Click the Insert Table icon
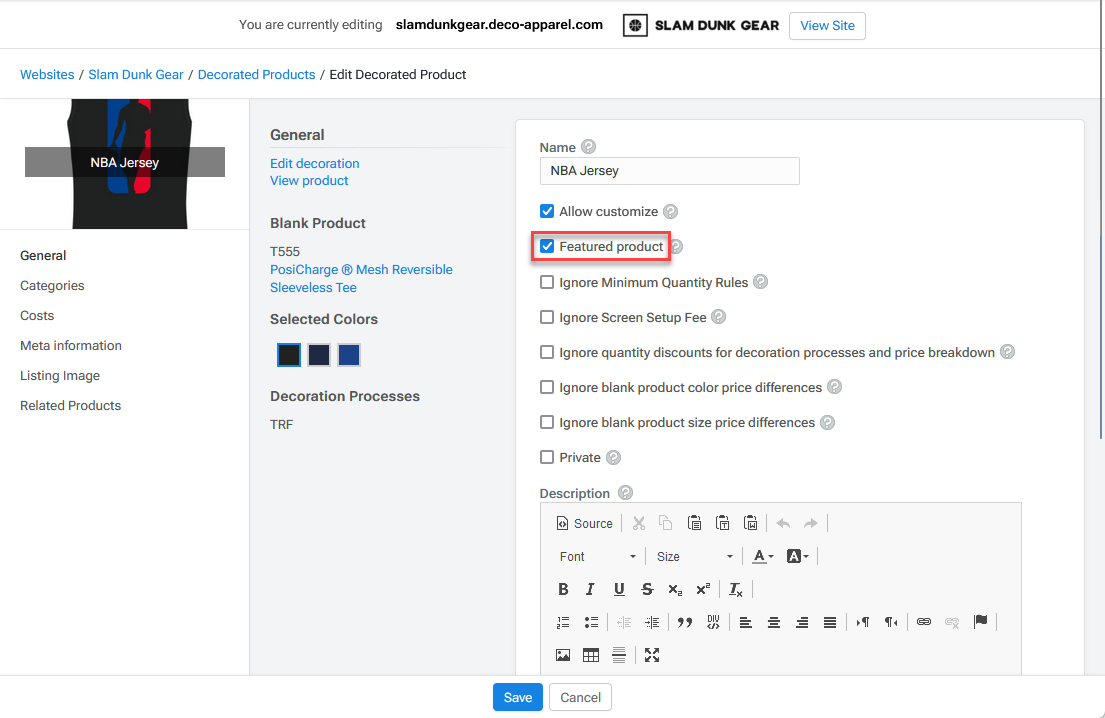This screenshot has height=718, width=1105. [591, 655]
